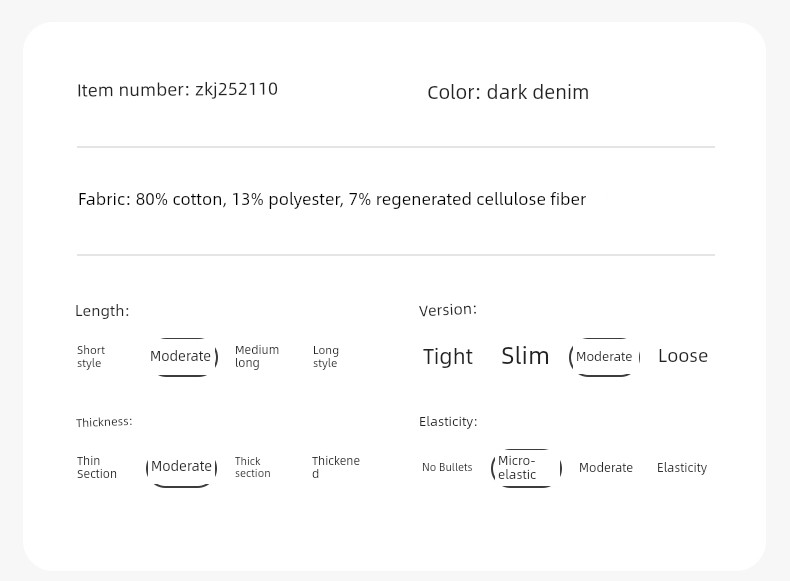
Task: Click the Color: dark denim label
Action: pyautogui.click(x=508, y=92)
